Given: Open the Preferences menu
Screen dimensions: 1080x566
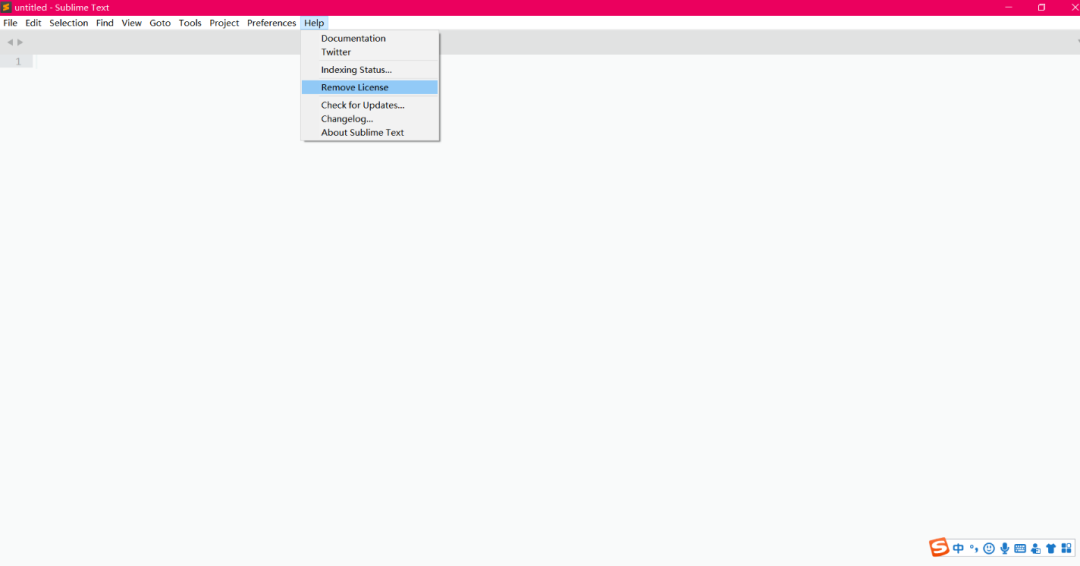Looking at the screenshot, I should pyautogui.click(x=271, y=23).
